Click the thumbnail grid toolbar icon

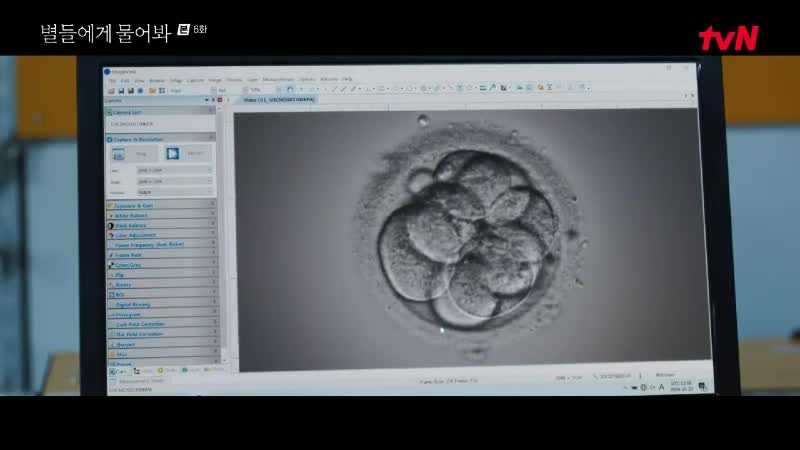[x=162, y=91]
